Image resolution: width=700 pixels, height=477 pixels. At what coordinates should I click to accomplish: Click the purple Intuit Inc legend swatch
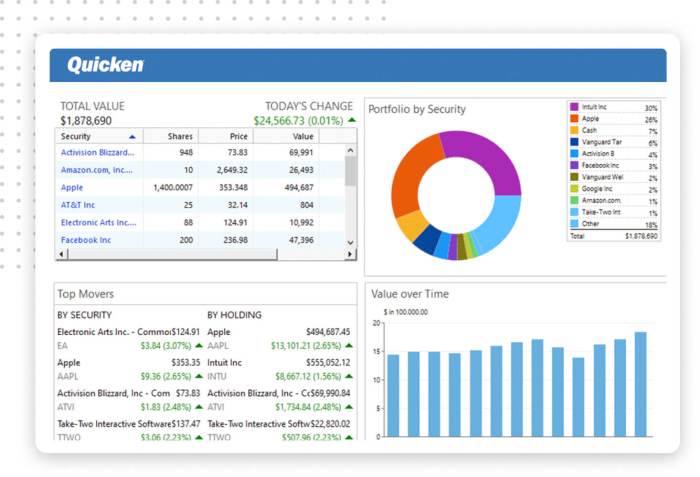[x=574, y=106]
